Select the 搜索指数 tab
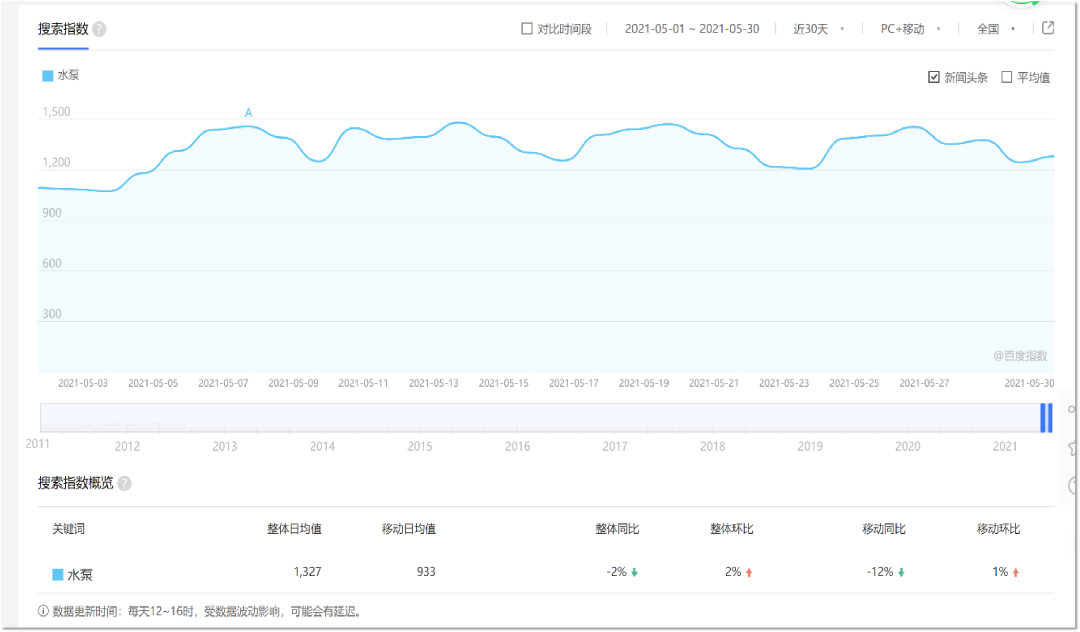This screenshot has width=1080, height=632. (x=61, y=29)
